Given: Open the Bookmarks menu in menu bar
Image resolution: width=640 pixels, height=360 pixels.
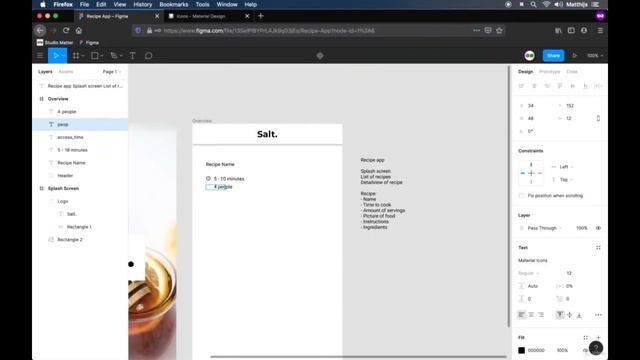Looking at the screenshot, I should click(173, 4).
